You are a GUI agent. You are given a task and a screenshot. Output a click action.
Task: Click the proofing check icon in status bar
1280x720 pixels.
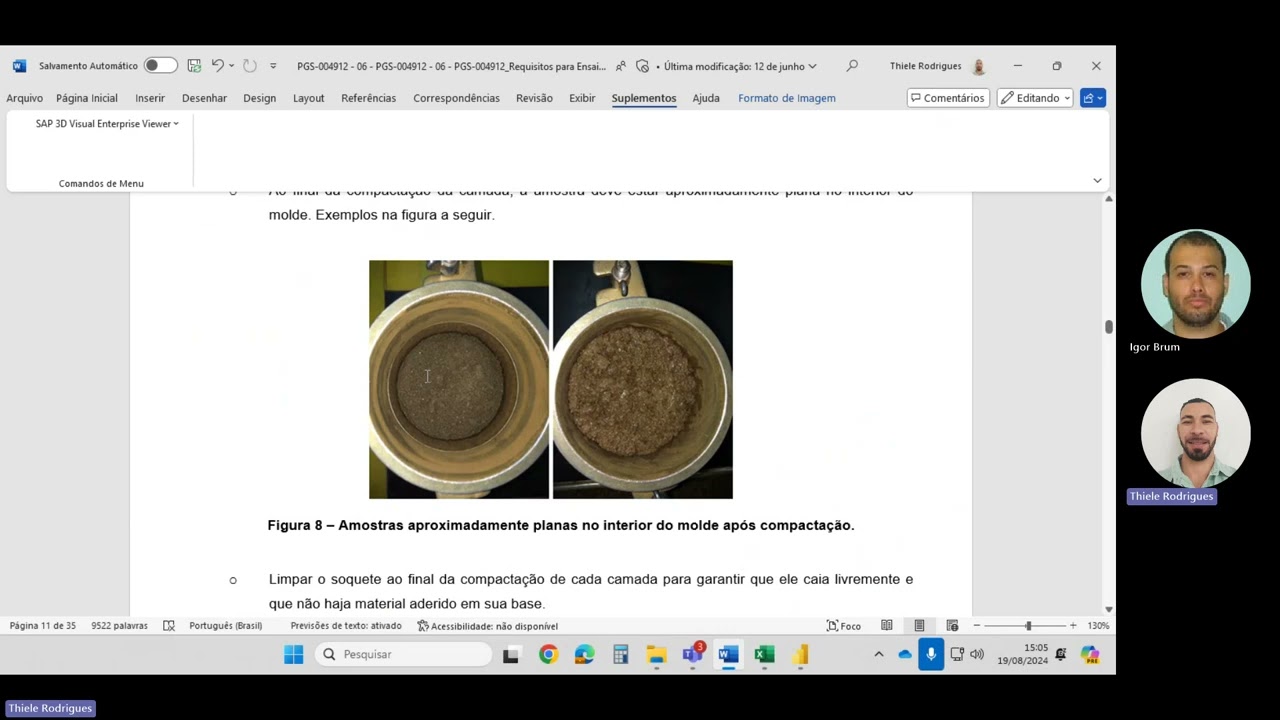tap(169, 626)
